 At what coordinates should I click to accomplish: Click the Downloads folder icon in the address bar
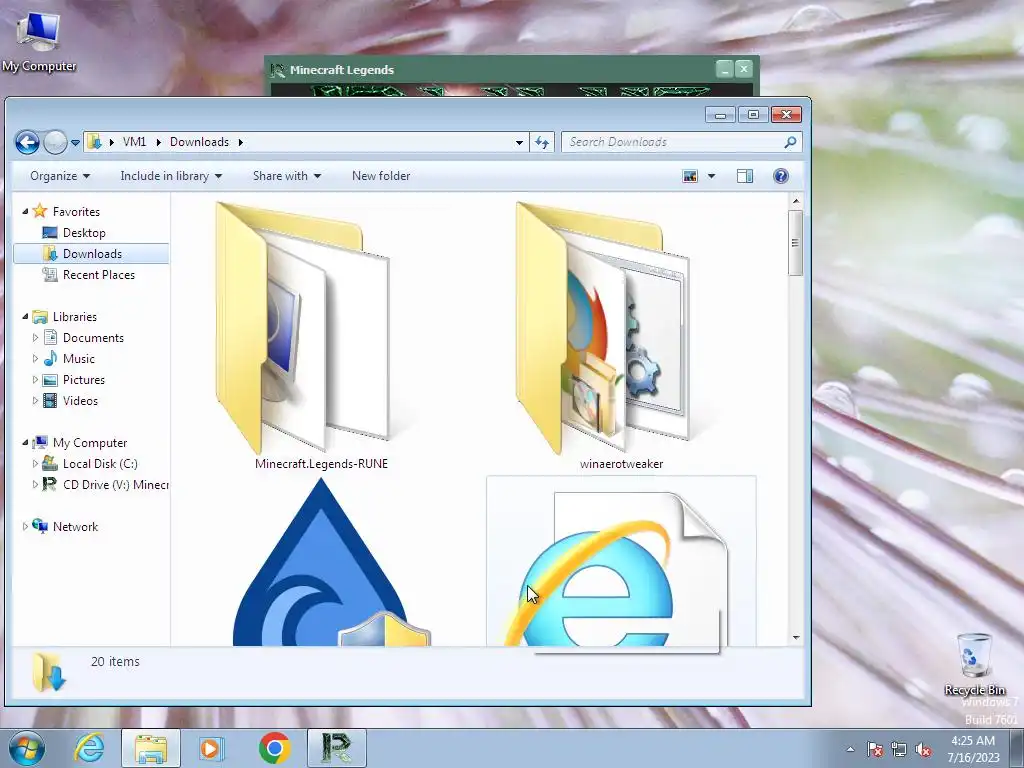tap(95, 142)
